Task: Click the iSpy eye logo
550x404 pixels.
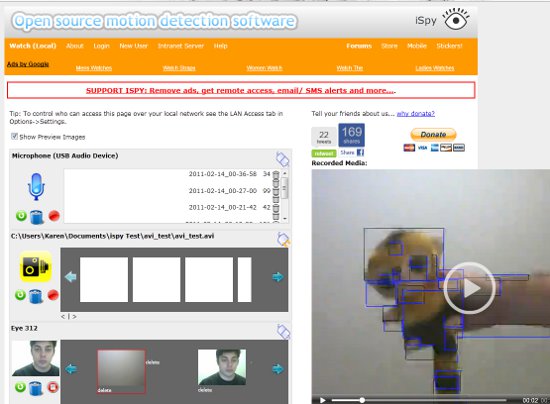Action: point(456,20)
